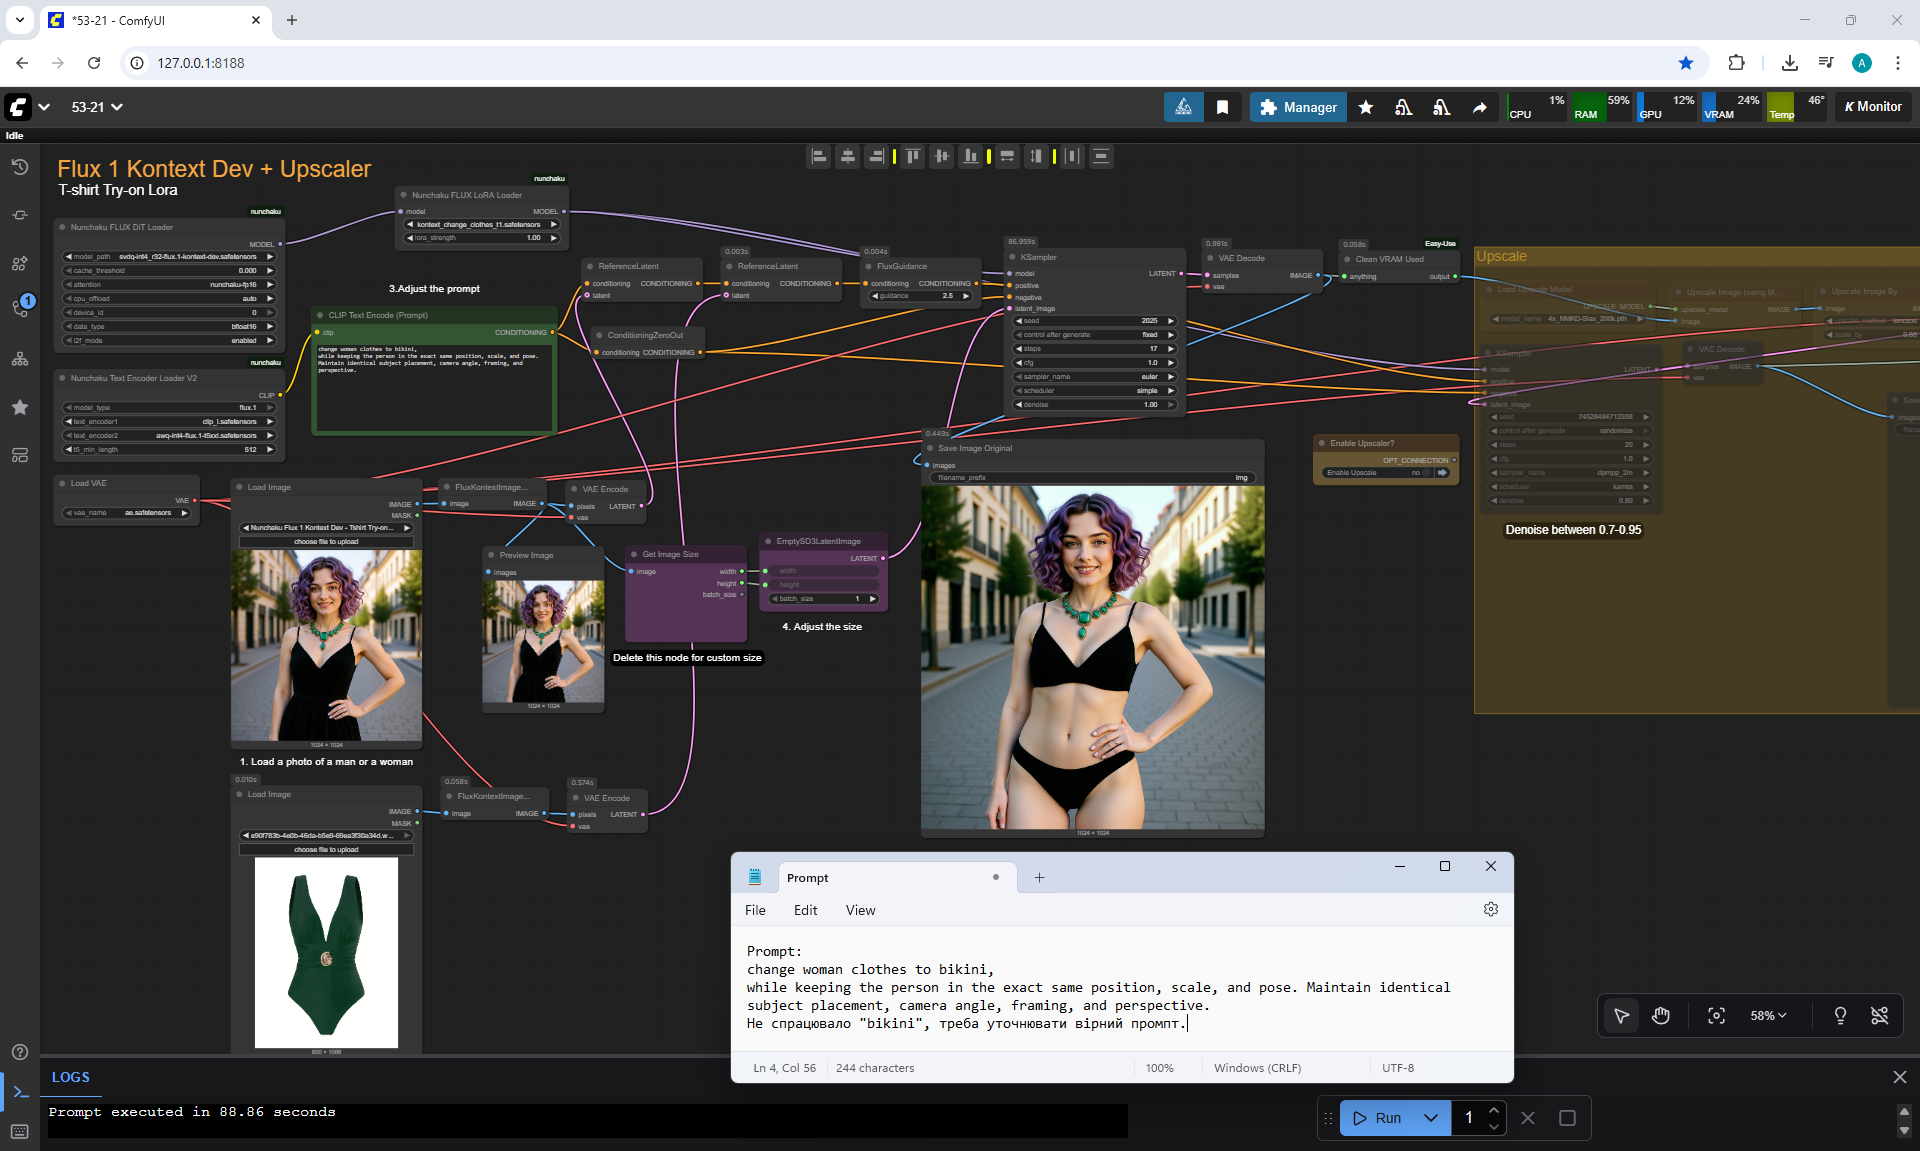Toggle link visibility icon
1920x1151 pixels.
coord(1880,1016)
